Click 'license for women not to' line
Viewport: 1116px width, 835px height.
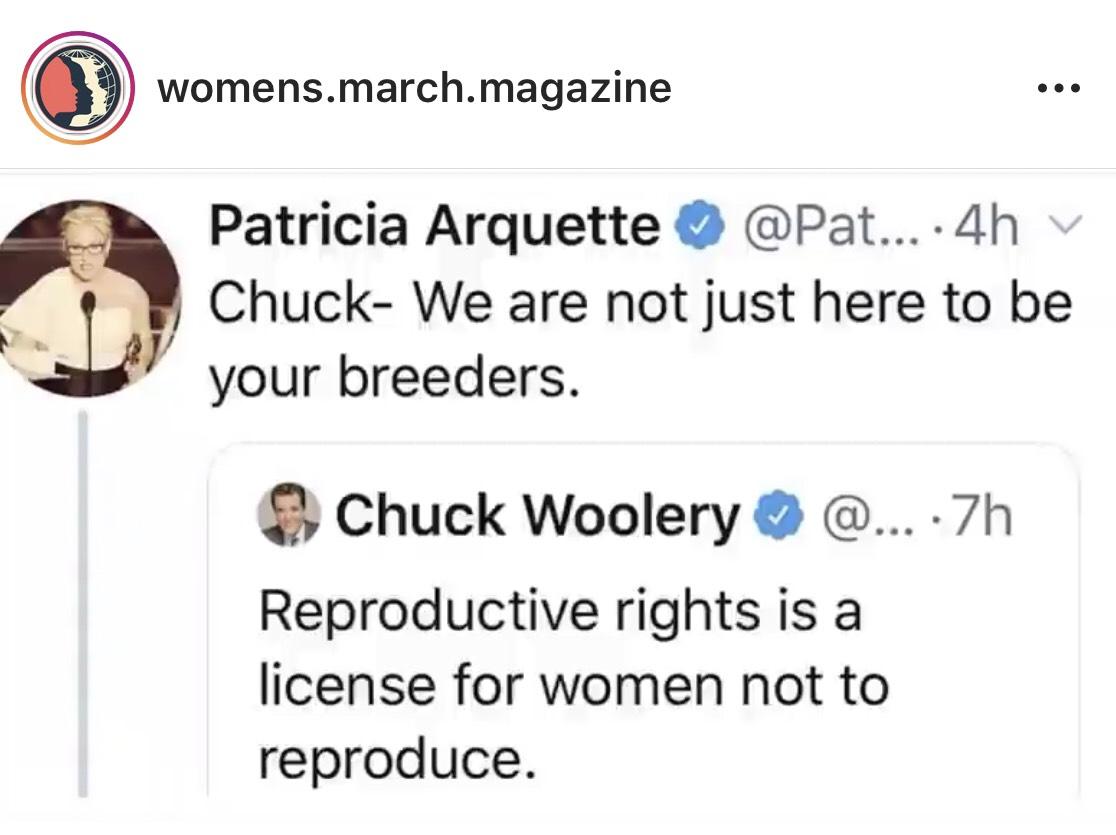574,686
